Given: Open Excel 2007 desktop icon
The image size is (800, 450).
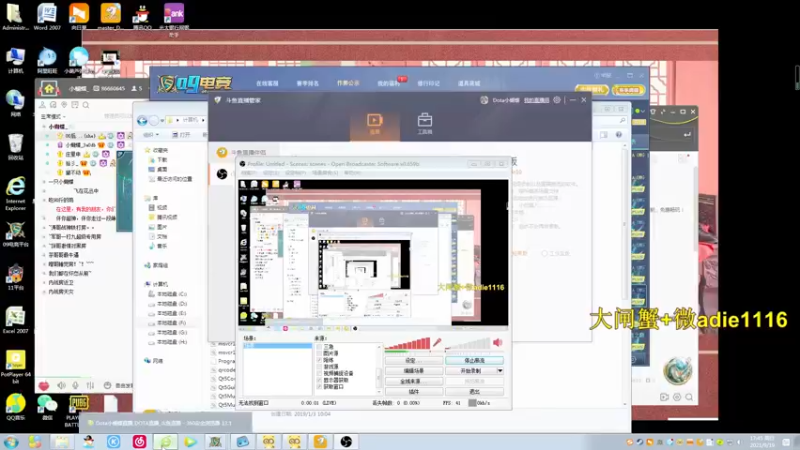Looking at the screenshot, I should (x=15, y=320).
